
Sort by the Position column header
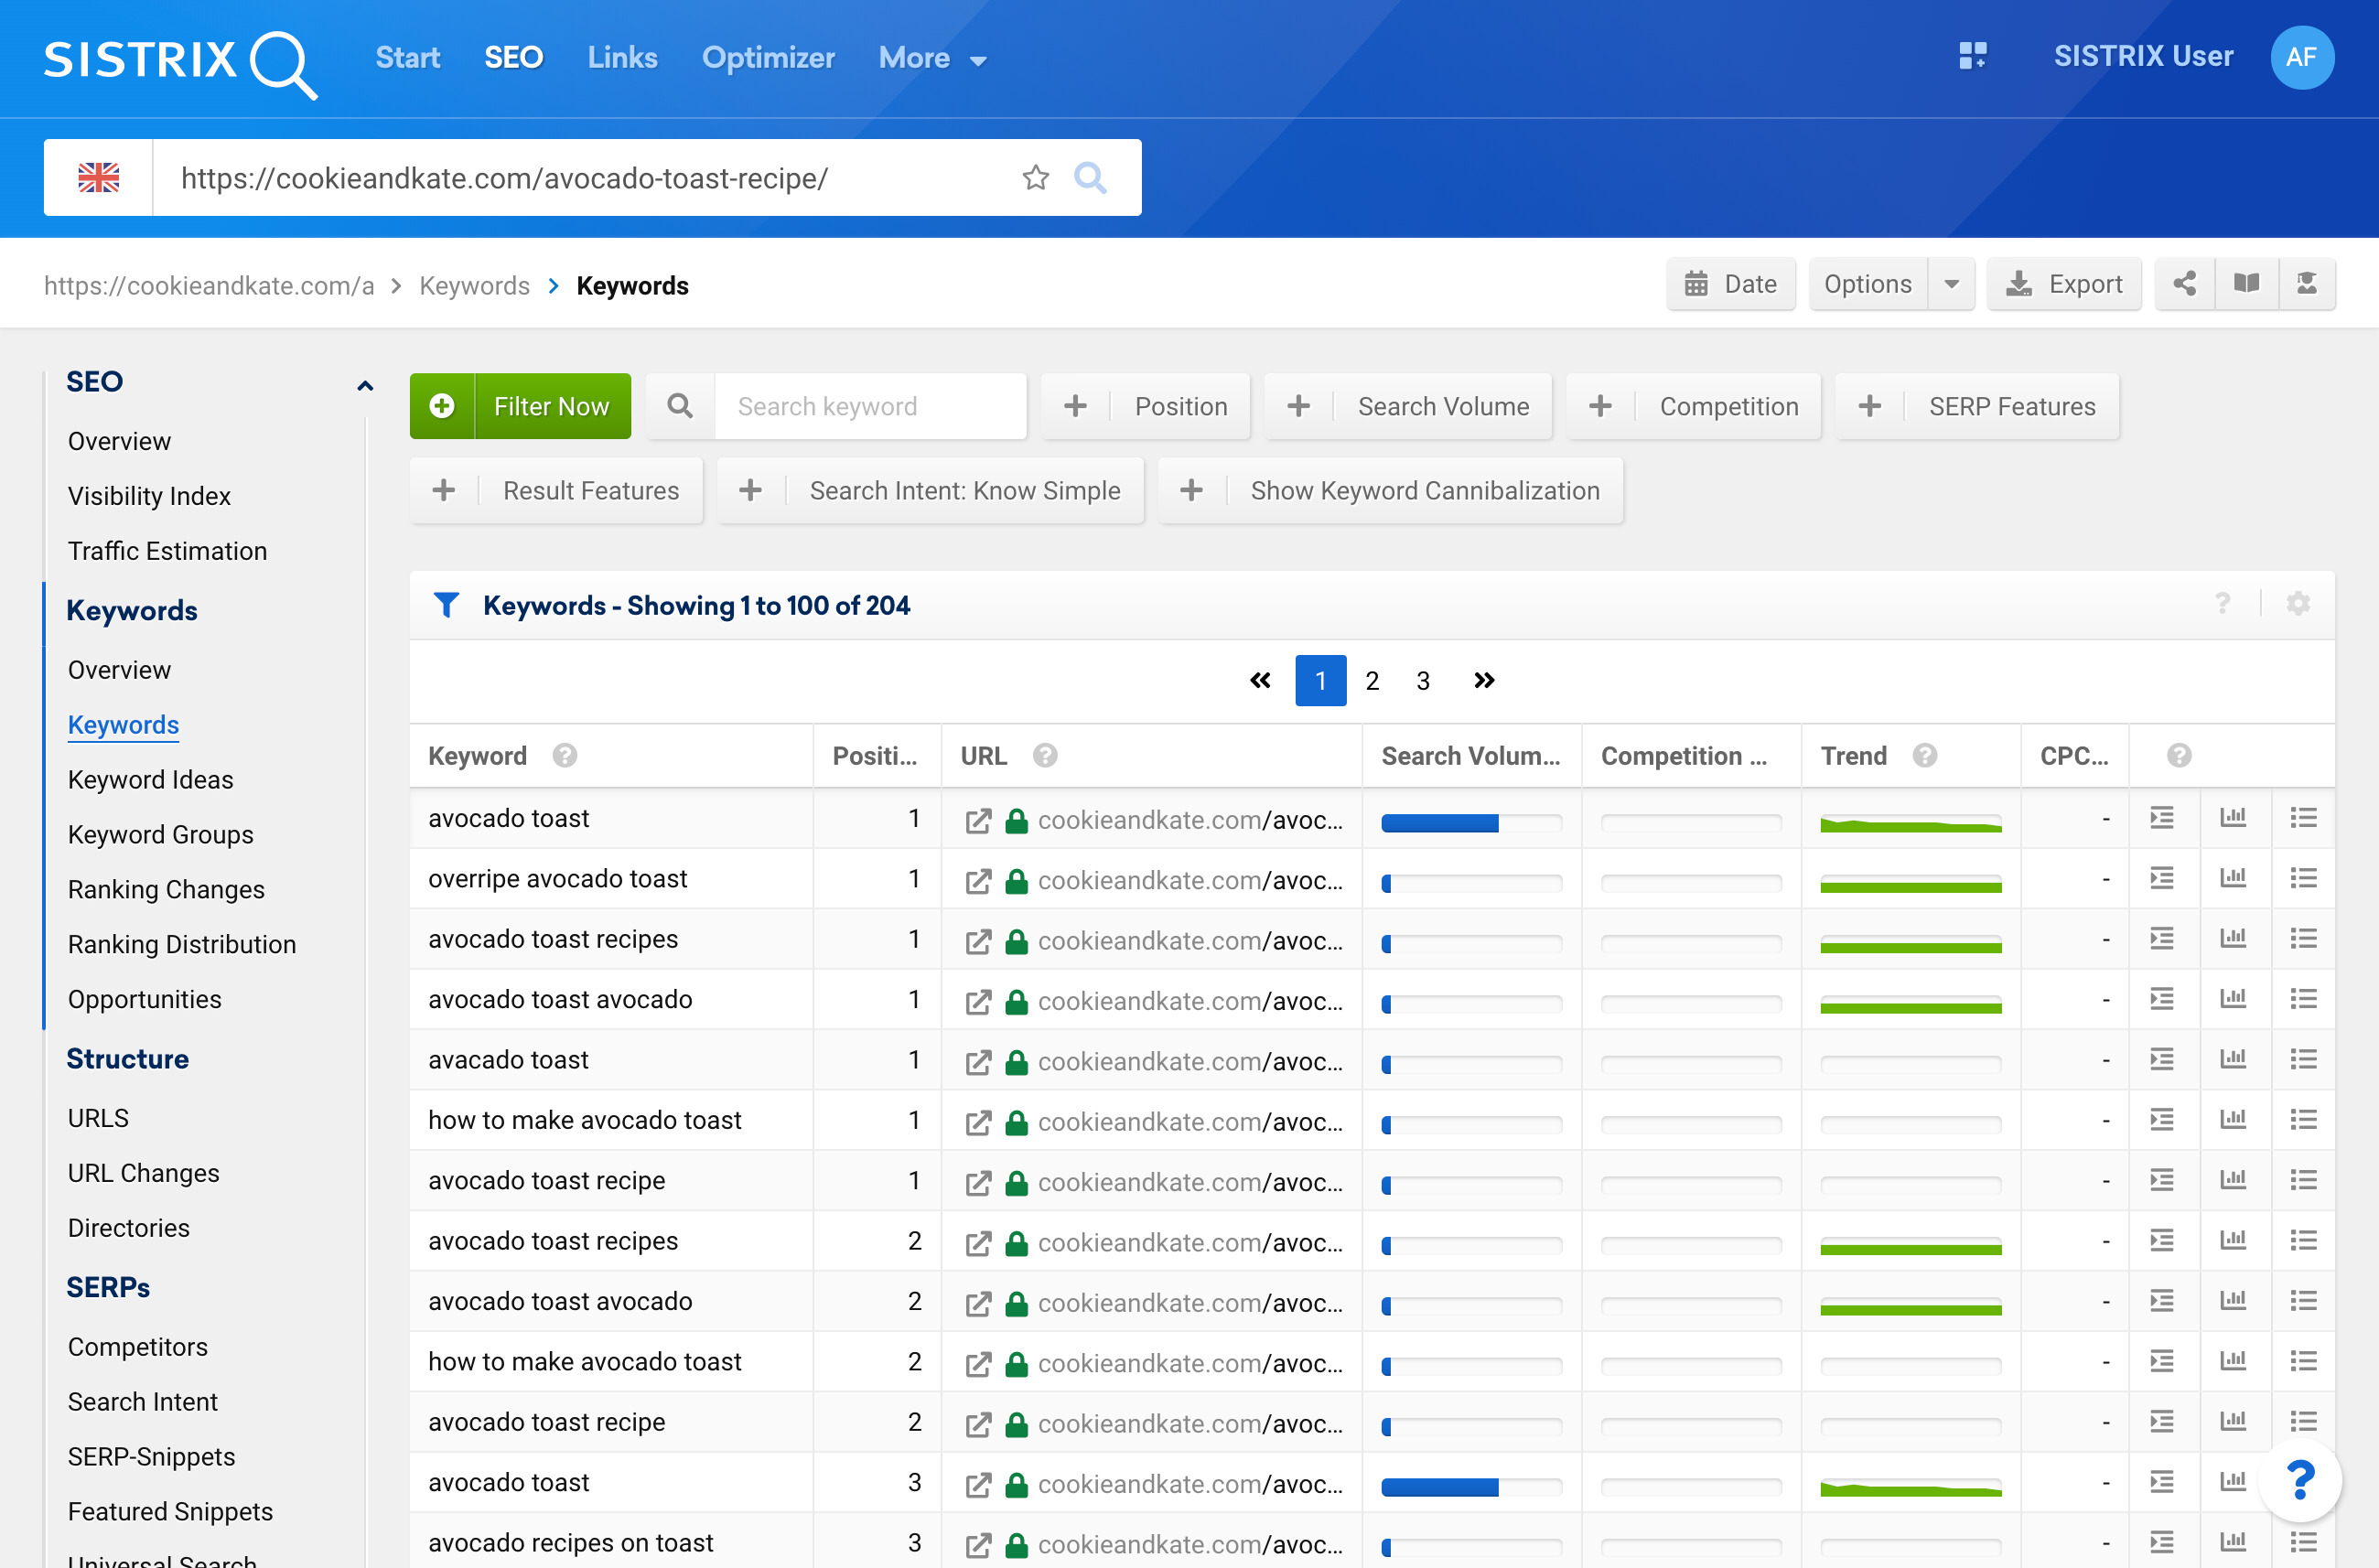(874, 756)
